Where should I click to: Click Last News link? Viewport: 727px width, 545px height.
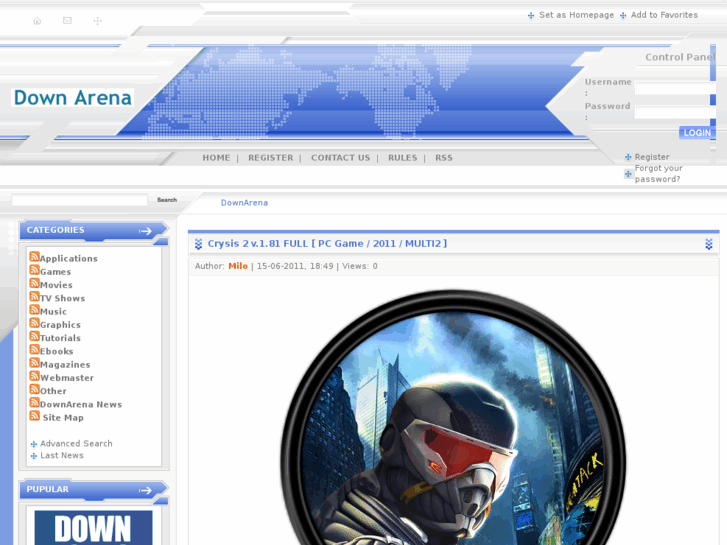coord(62,455)
